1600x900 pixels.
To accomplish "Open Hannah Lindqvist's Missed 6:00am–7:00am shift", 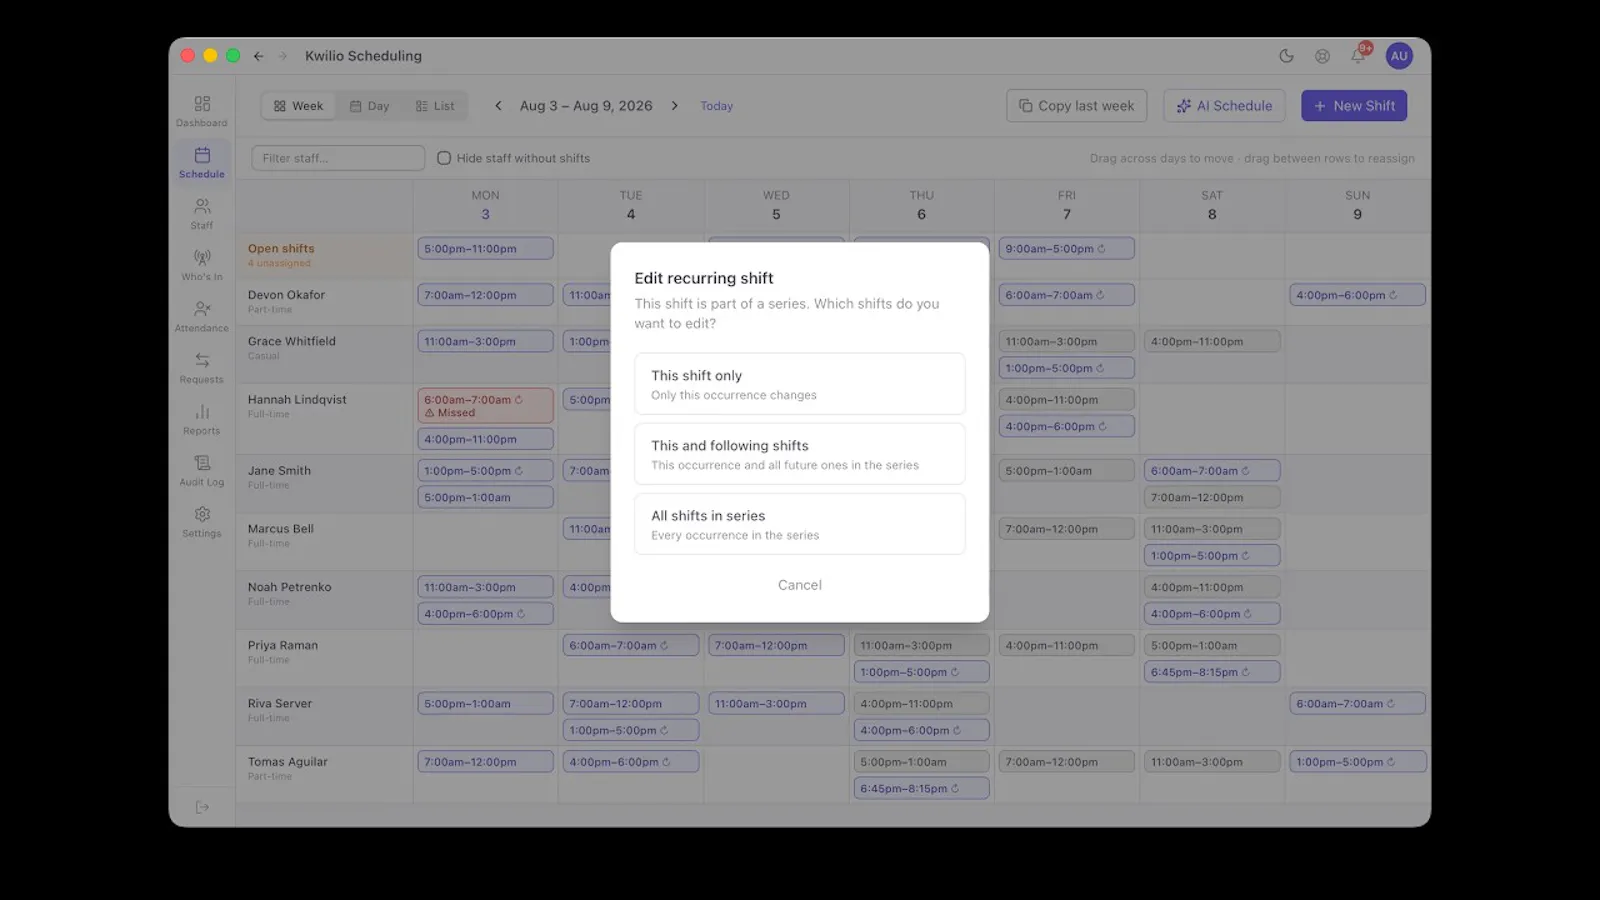I will coord(485,406).
